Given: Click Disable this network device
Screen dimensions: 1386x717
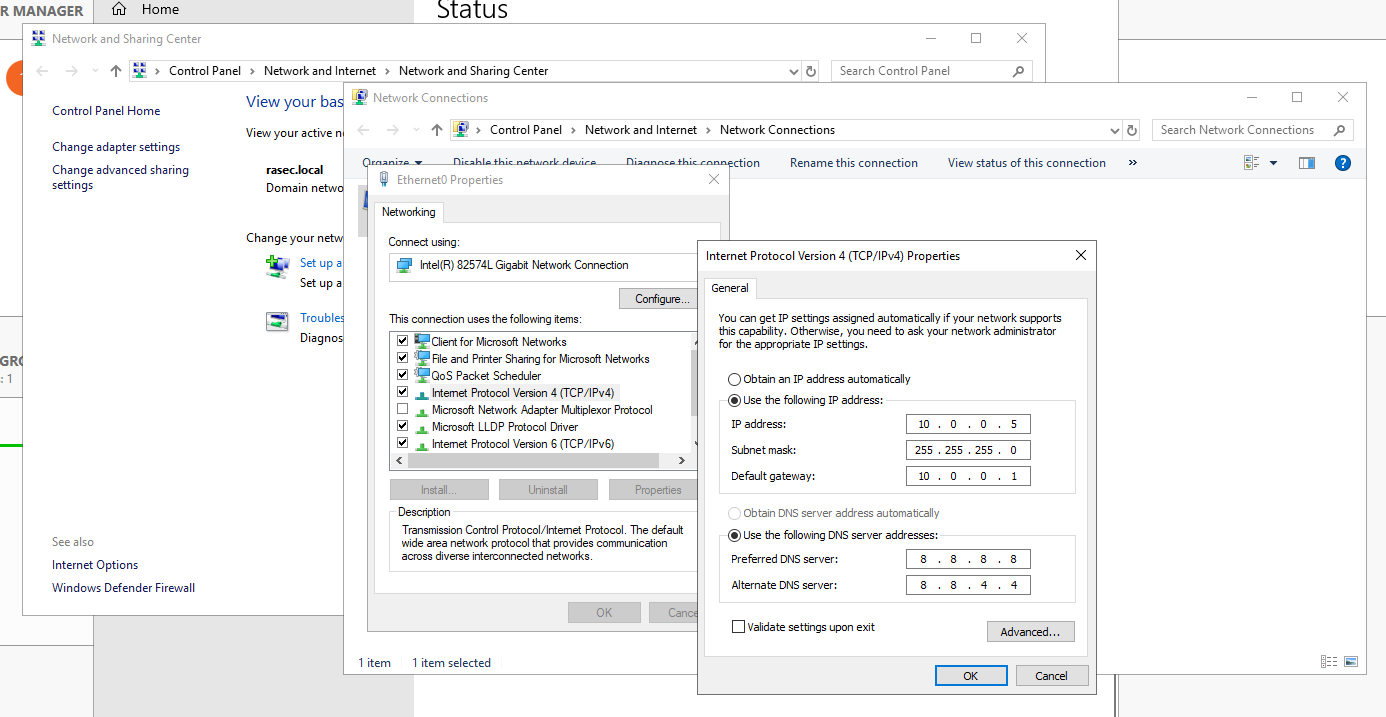Looking at the screenshot, I should (524, 163).
